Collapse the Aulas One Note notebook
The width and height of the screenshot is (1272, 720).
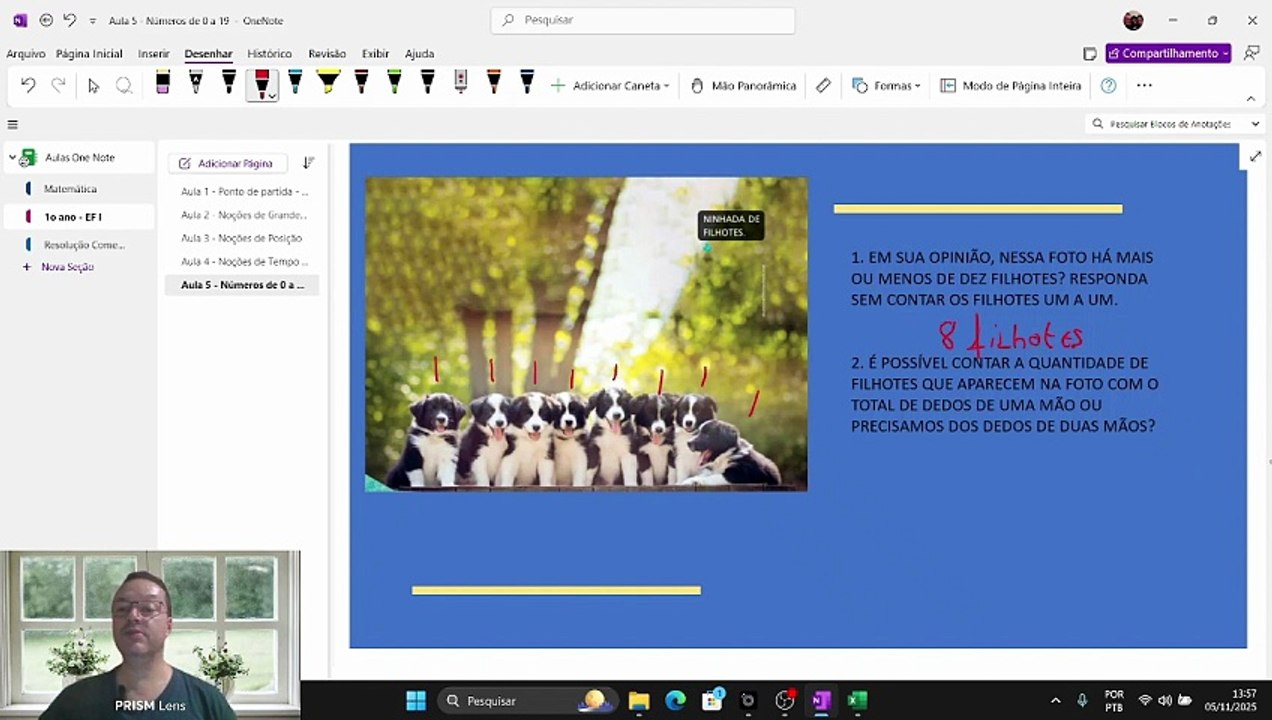12,157
